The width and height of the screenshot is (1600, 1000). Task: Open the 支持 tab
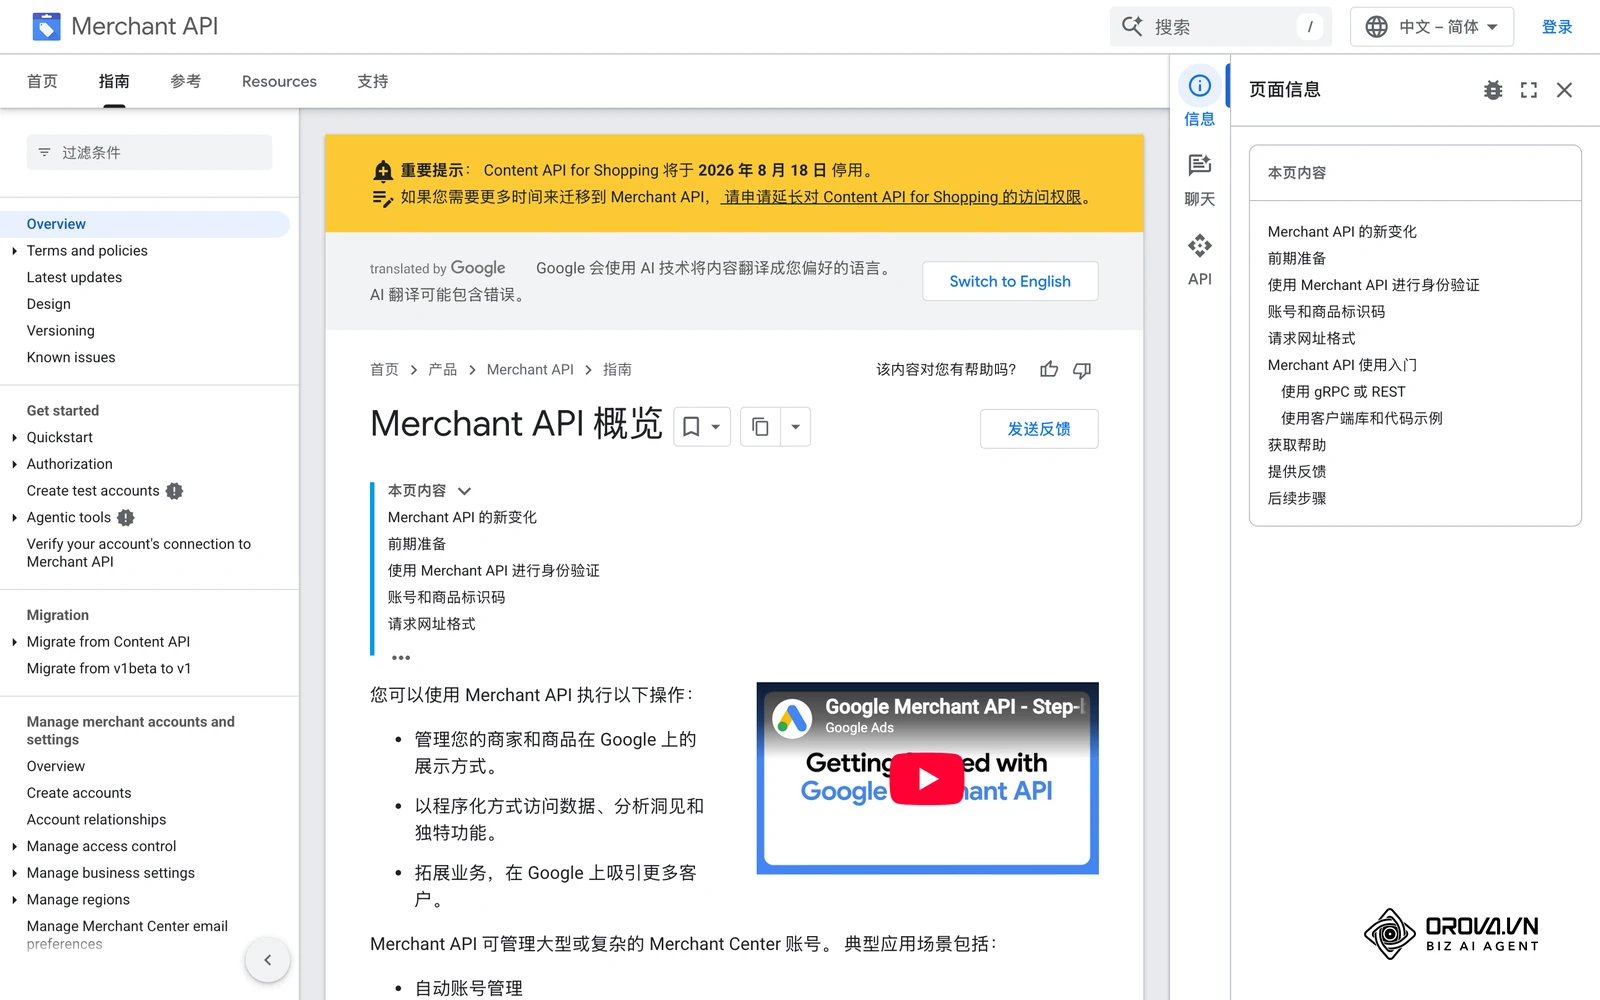(x=373, y=81)
